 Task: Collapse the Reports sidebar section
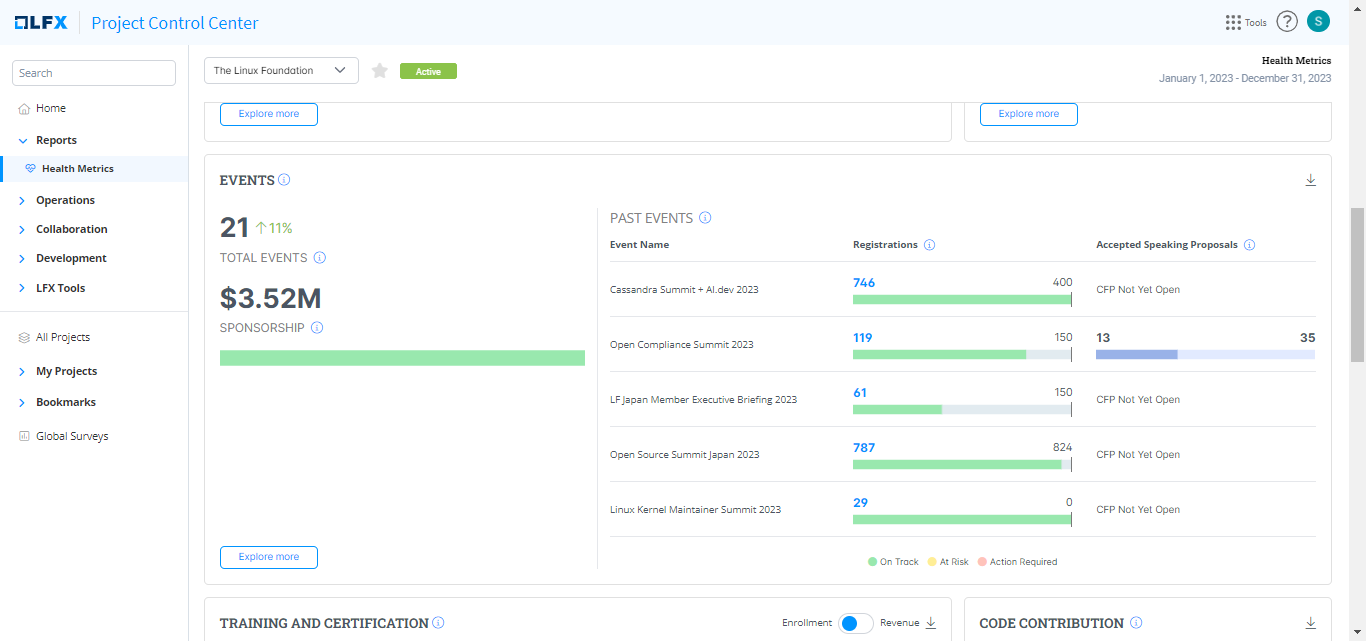23,141
